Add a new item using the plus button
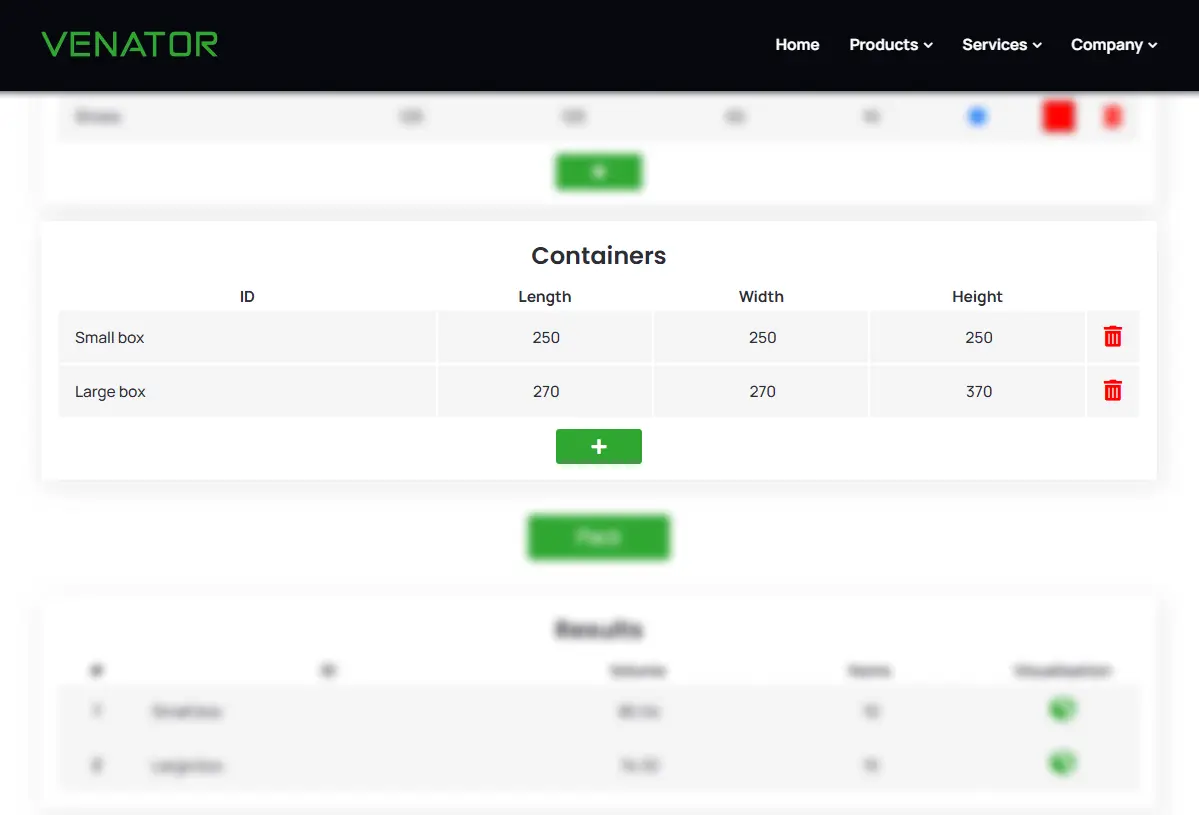The height and width of the screenshot is (815, 1199). pos(598,171)
